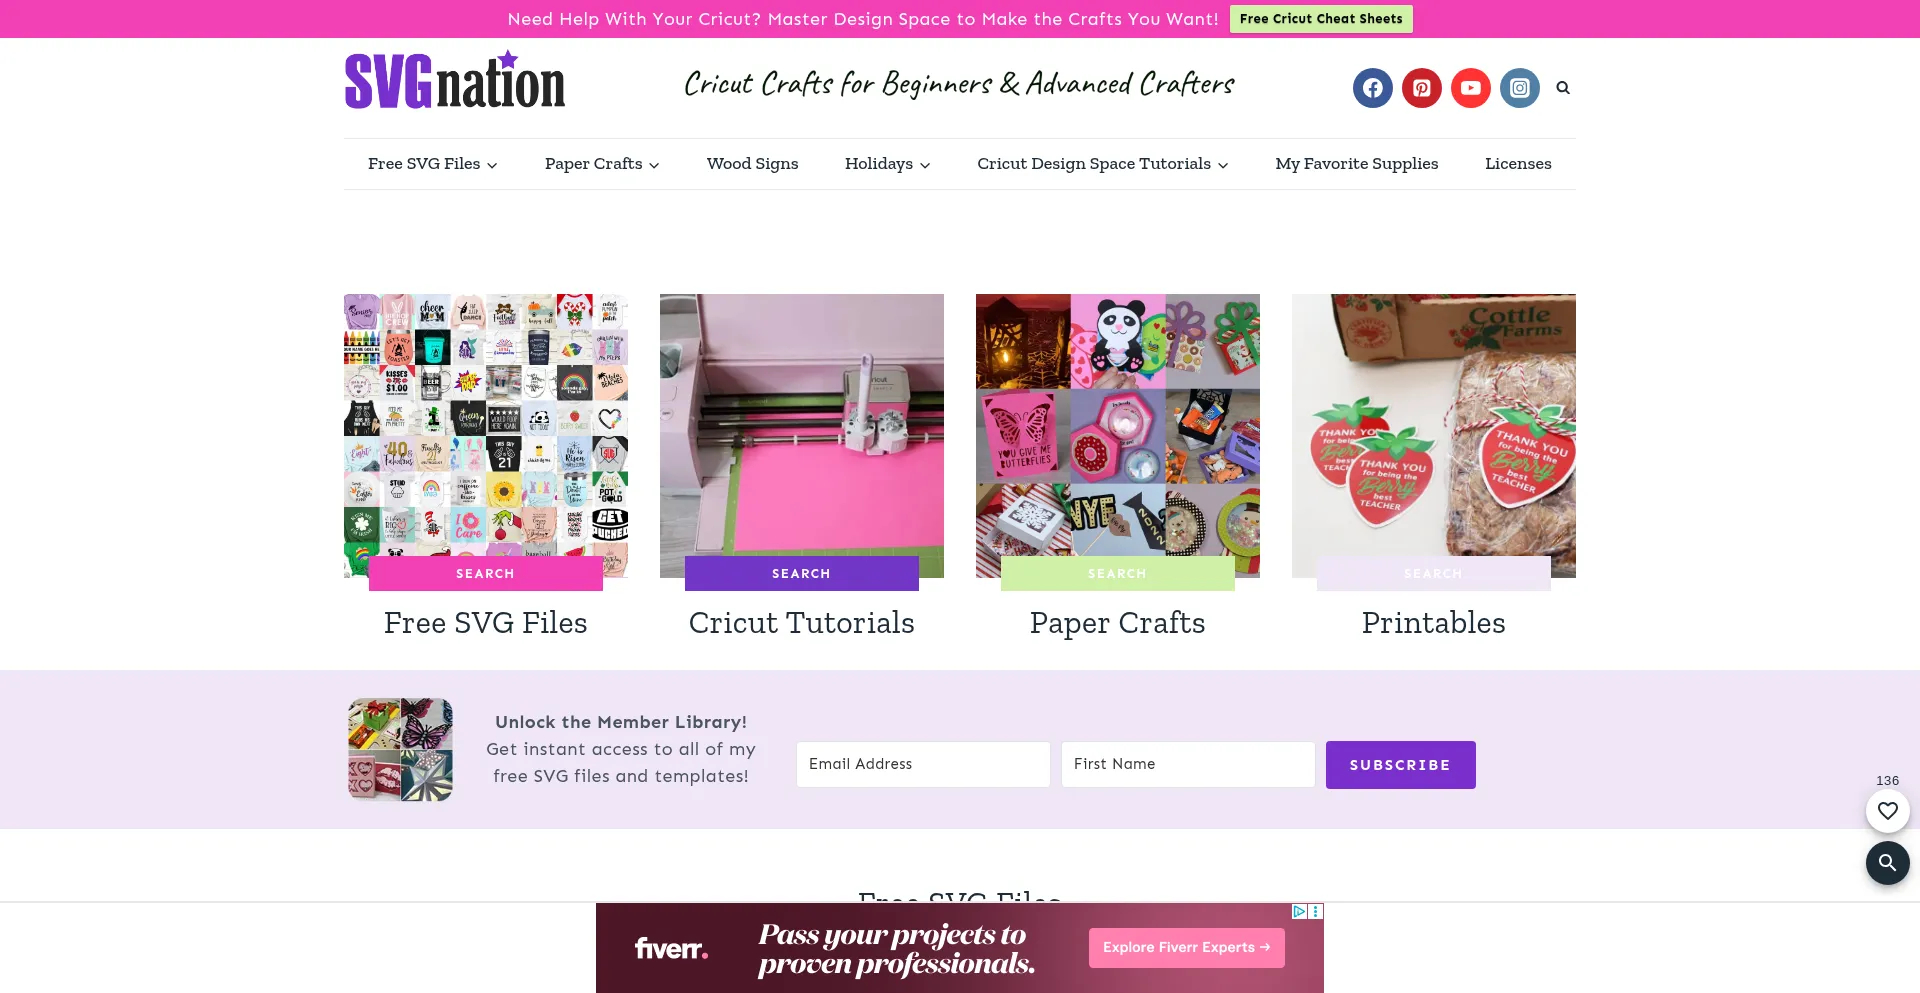Open the Instagram profile icon

(1519, 88)
